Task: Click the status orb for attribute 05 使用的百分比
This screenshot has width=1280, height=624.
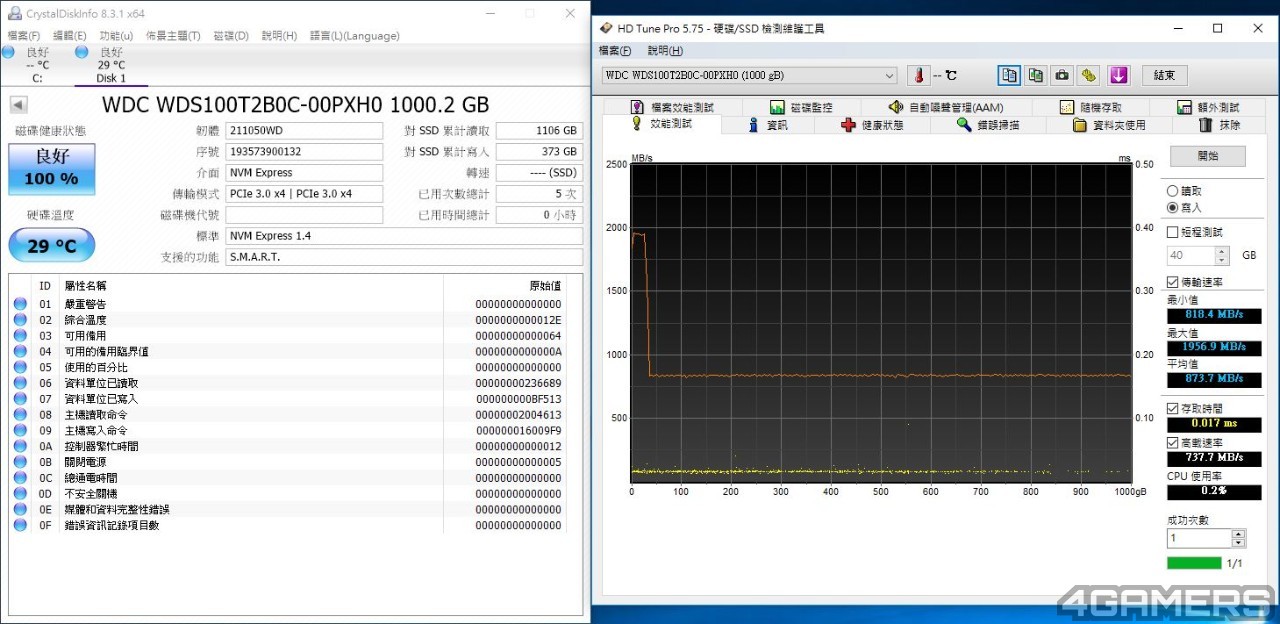Action: point(20,367)
